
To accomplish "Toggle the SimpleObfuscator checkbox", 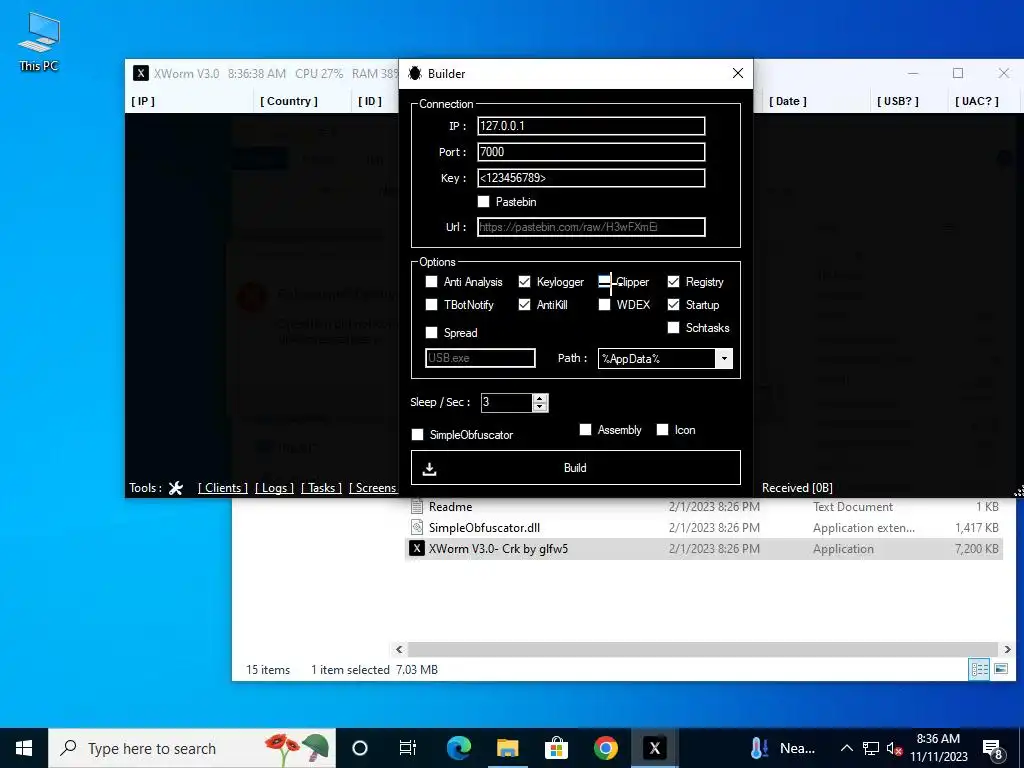I will 417,434.
